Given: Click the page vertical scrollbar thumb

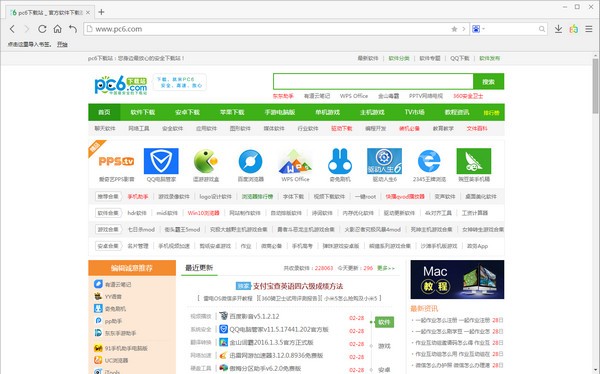Looking at the screenshot, I should click(595, 86).
